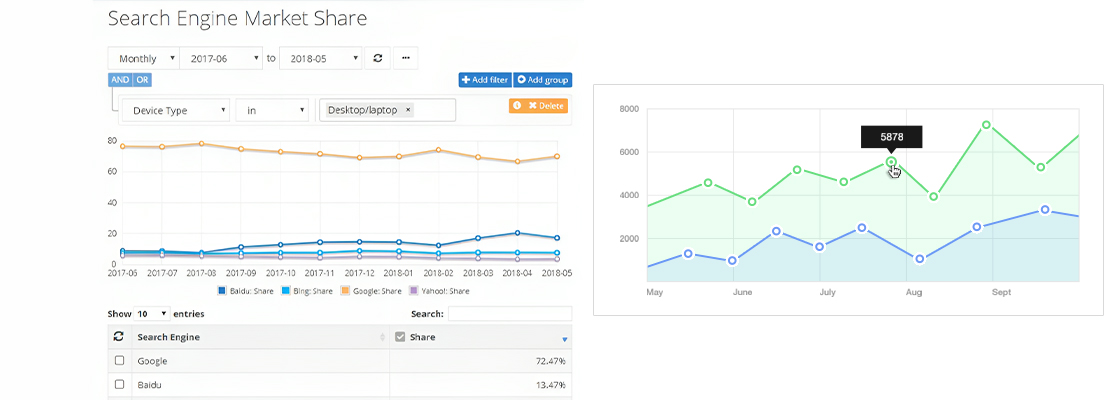
Task: Open the 'in' operator dropdown
Action: pos(272,111)
